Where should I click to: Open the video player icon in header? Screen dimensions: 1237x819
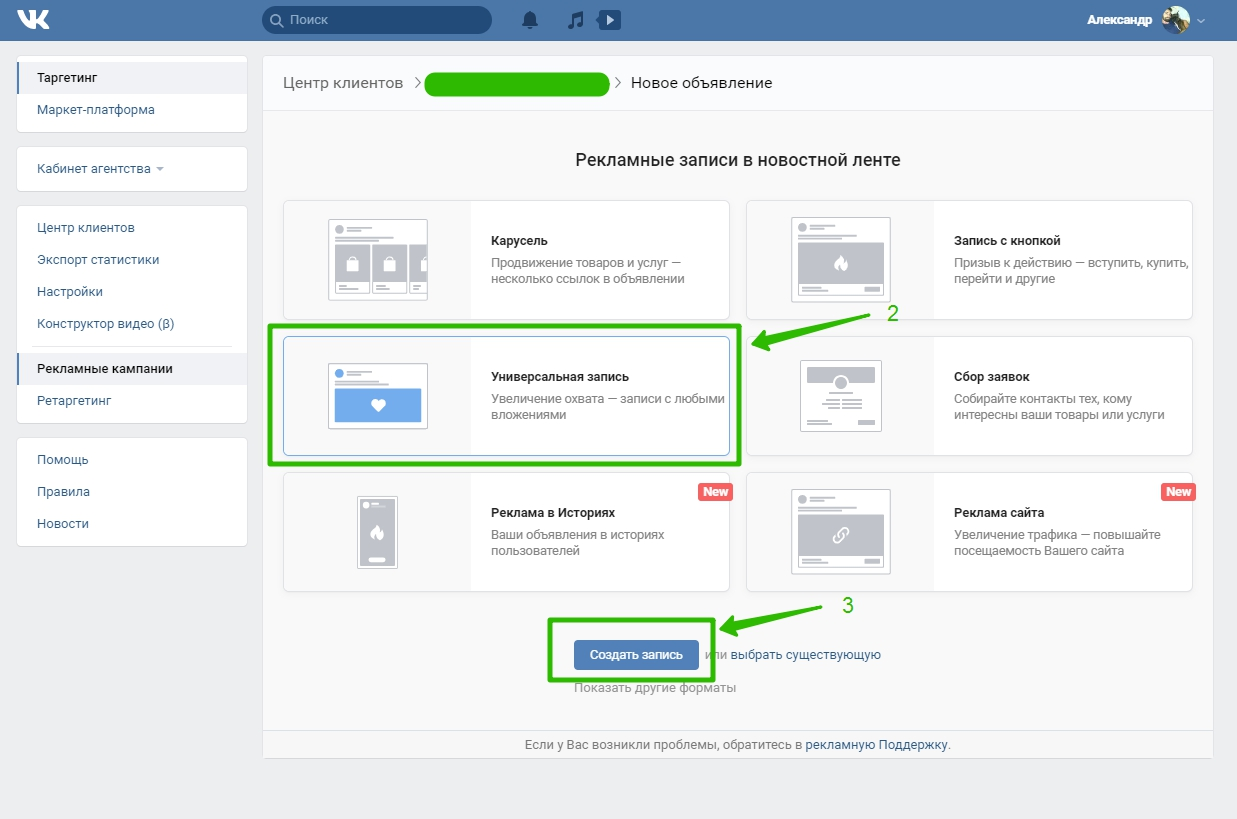tap(609, 20)
